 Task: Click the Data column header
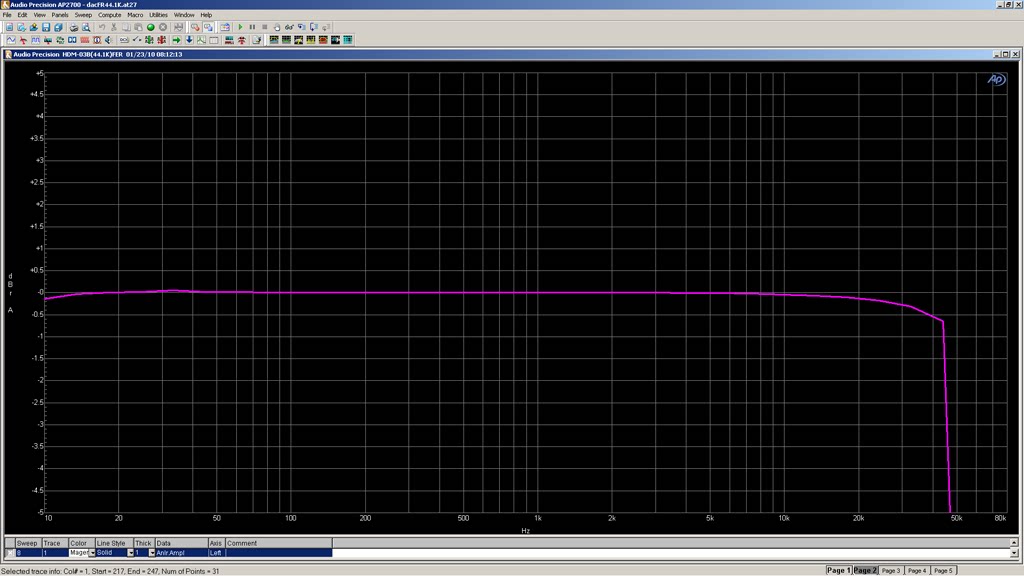tap(181, 543)
